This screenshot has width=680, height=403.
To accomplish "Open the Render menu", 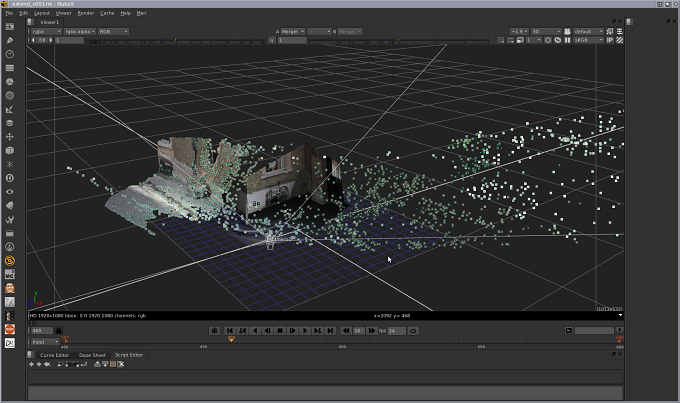I will coord(86,13).
